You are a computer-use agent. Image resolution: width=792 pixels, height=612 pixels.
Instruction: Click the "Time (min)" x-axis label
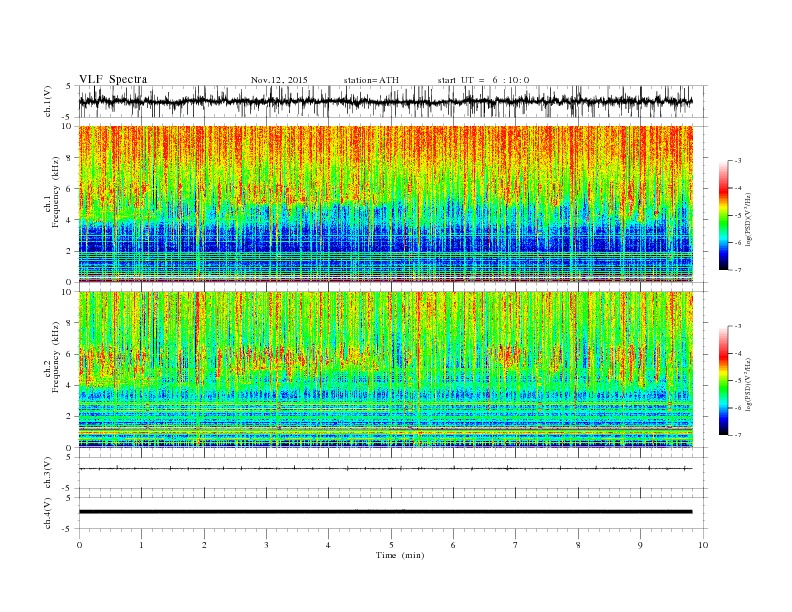(400, 555)
